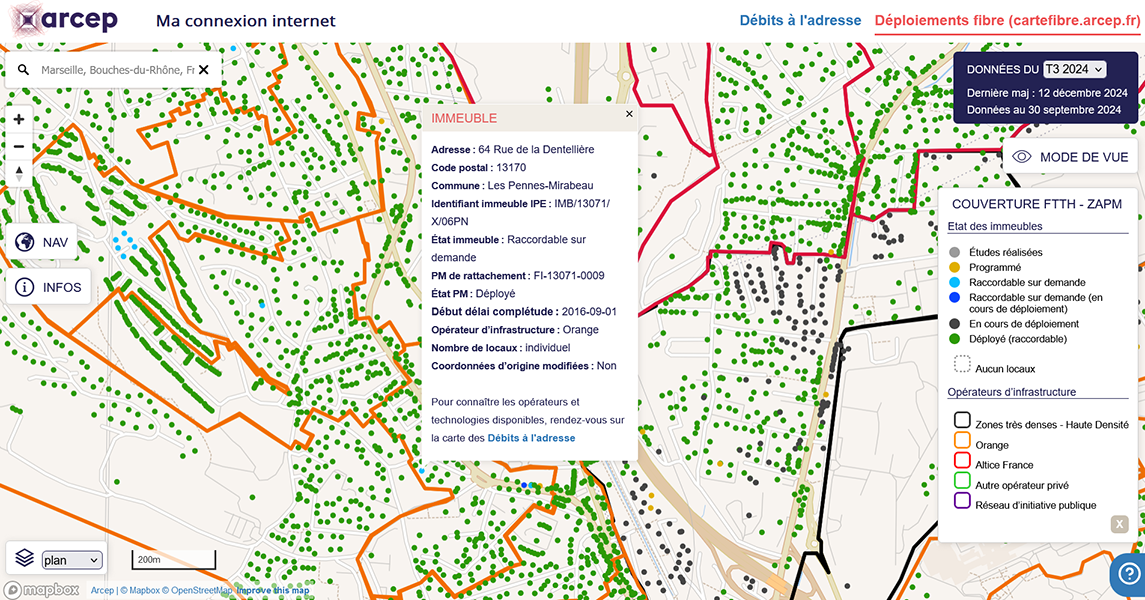The width and height of the screenshot is (1145, 600).
Task: Reset map compass orientation
Action: point(19,173)
